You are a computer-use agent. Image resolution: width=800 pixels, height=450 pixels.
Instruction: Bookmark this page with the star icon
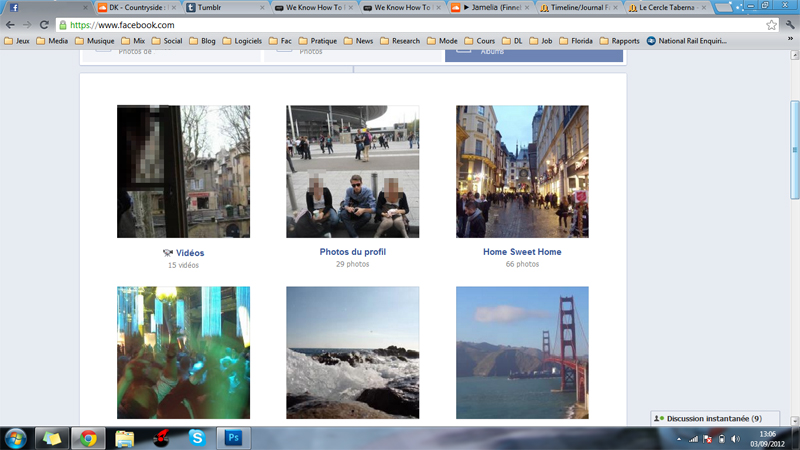click(771, 24)
